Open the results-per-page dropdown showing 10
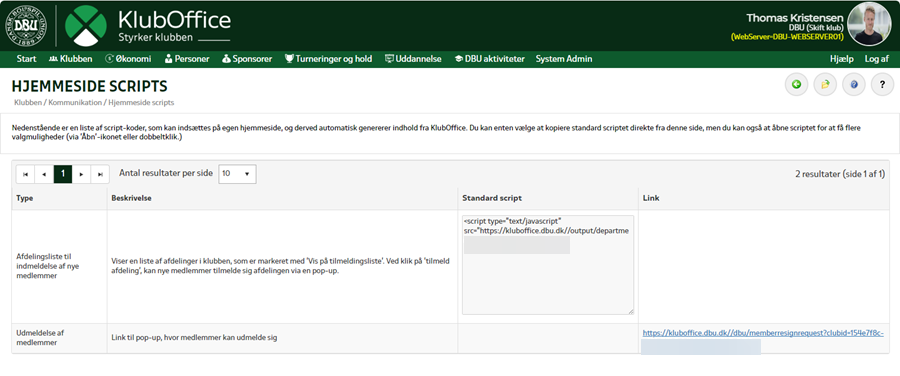The width and height of the screenshot is (900, 376). 237,174
